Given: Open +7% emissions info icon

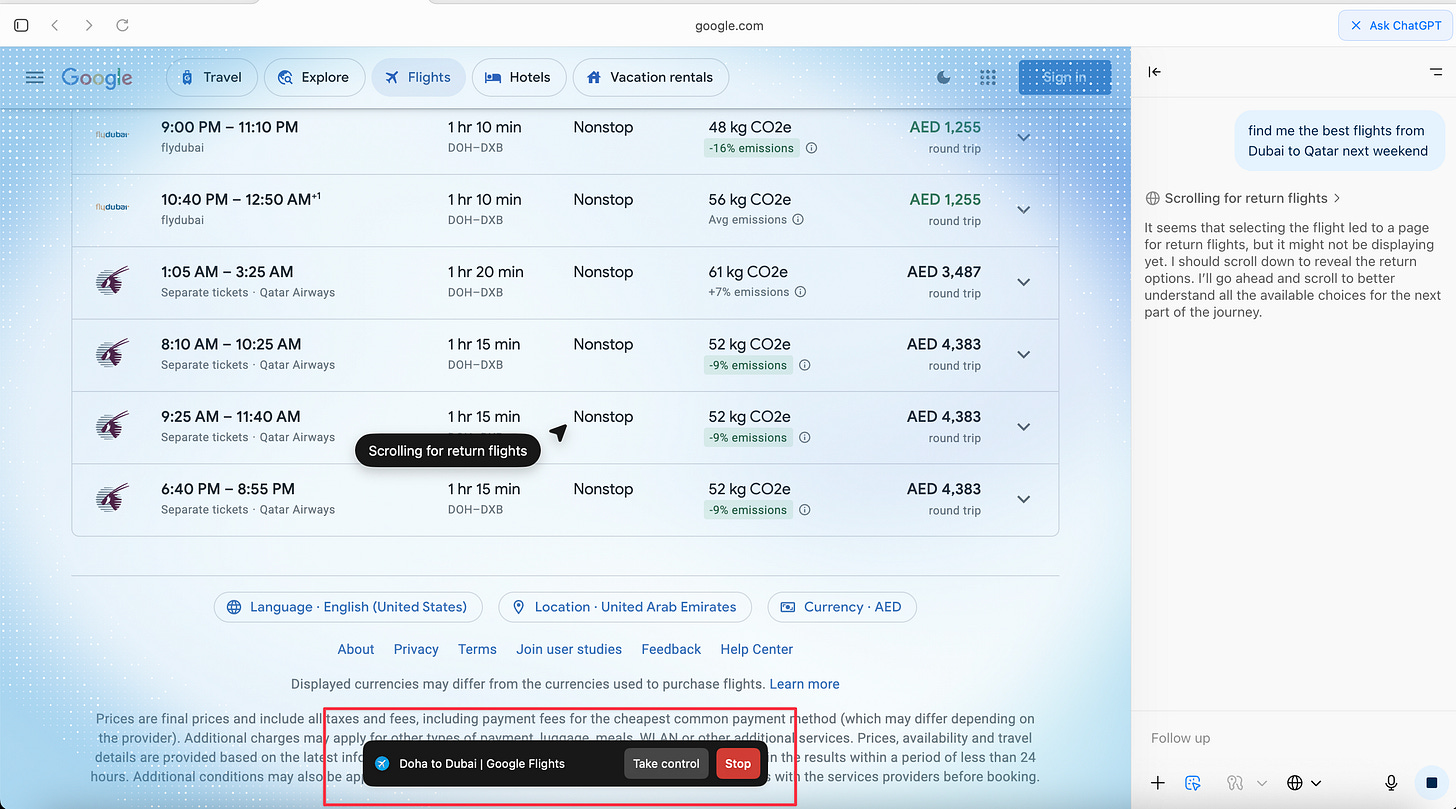Looking at the screenshot, I should pyautogui.click(x=800, y=292).
